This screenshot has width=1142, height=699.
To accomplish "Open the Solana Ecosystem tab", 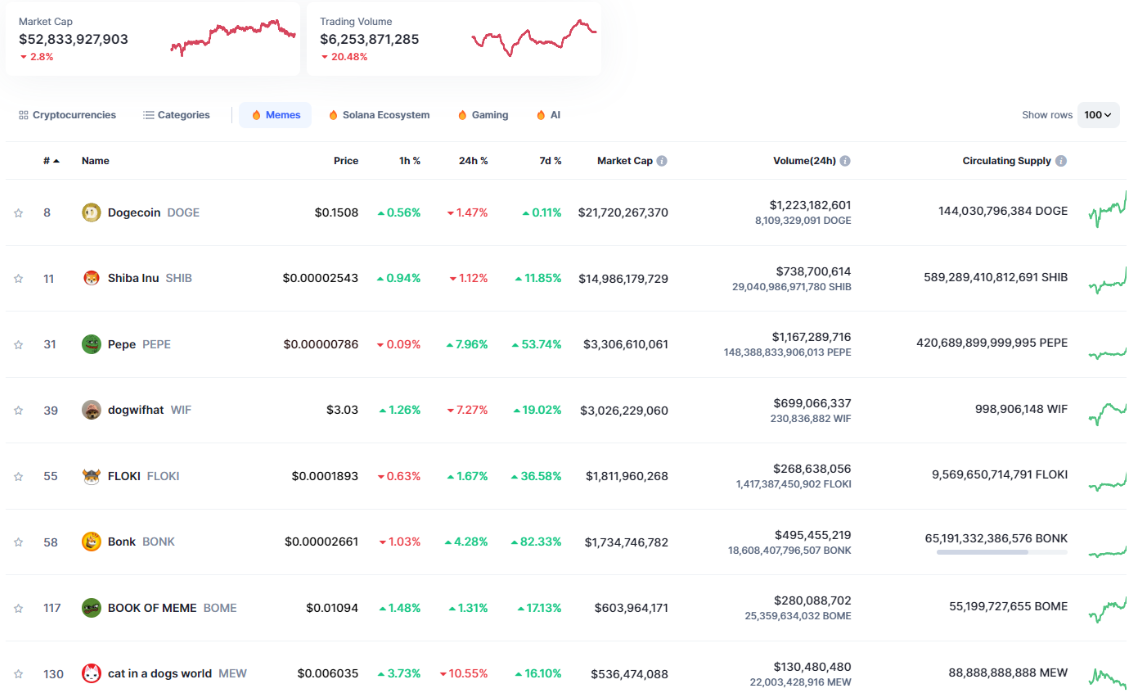I will [379, 115].
